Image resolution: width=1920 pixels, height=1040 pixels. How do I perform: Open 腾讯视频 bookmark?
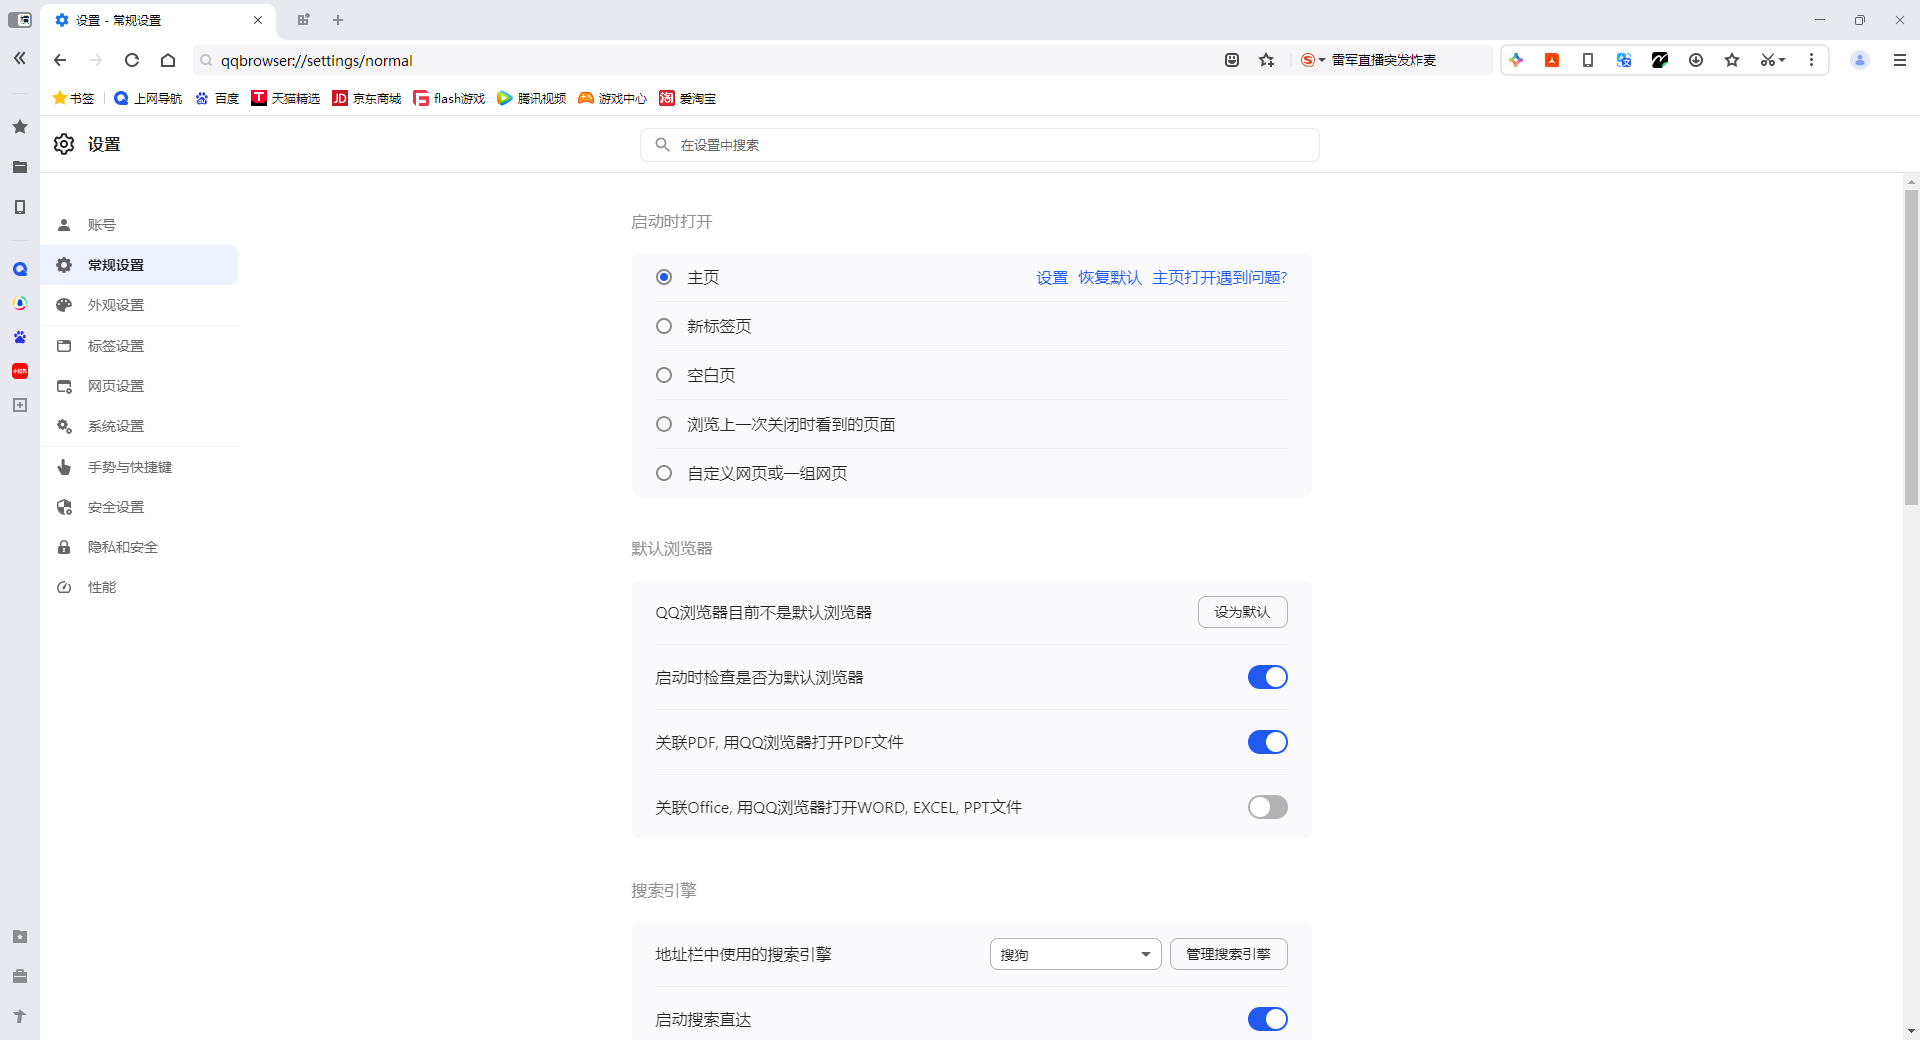pos(532,98)
